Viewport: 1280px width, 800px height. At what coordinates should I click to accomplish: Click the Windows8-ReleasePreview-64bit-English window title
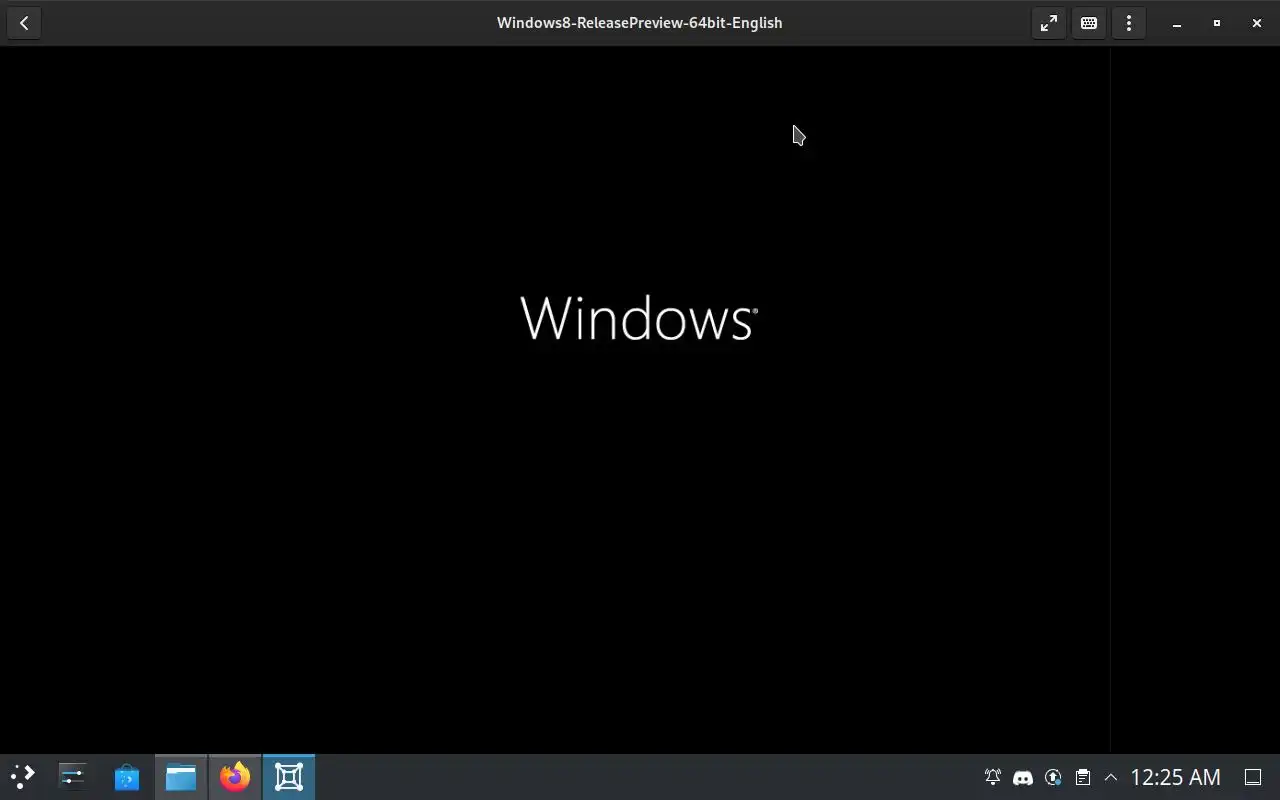point(640,23)
